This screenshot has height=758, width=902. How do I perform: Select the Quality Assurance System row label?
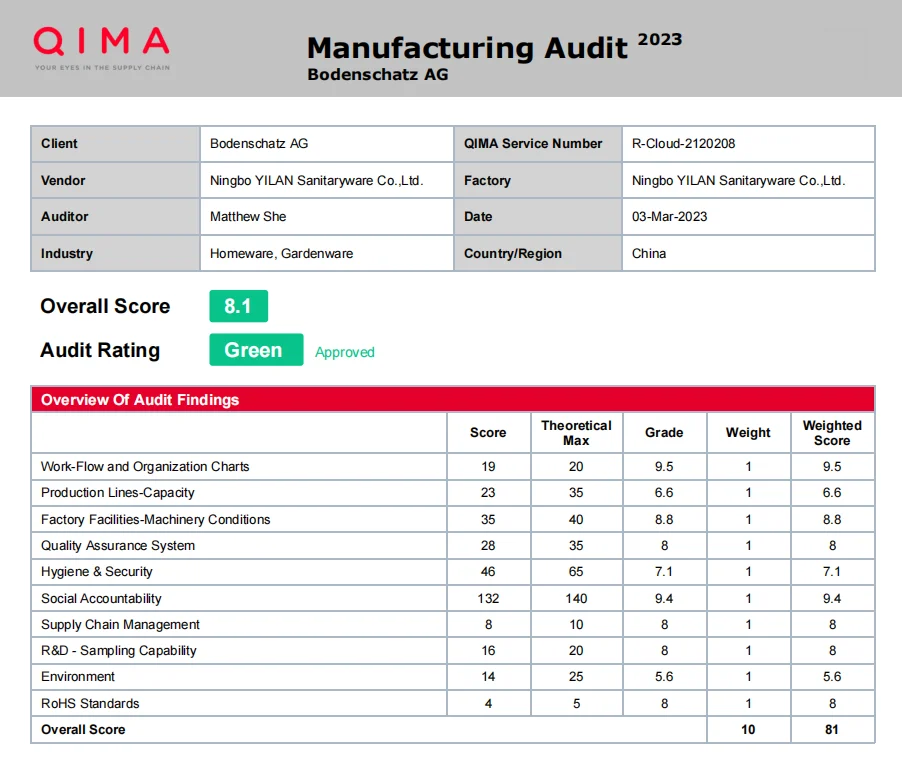pos(118,545)
